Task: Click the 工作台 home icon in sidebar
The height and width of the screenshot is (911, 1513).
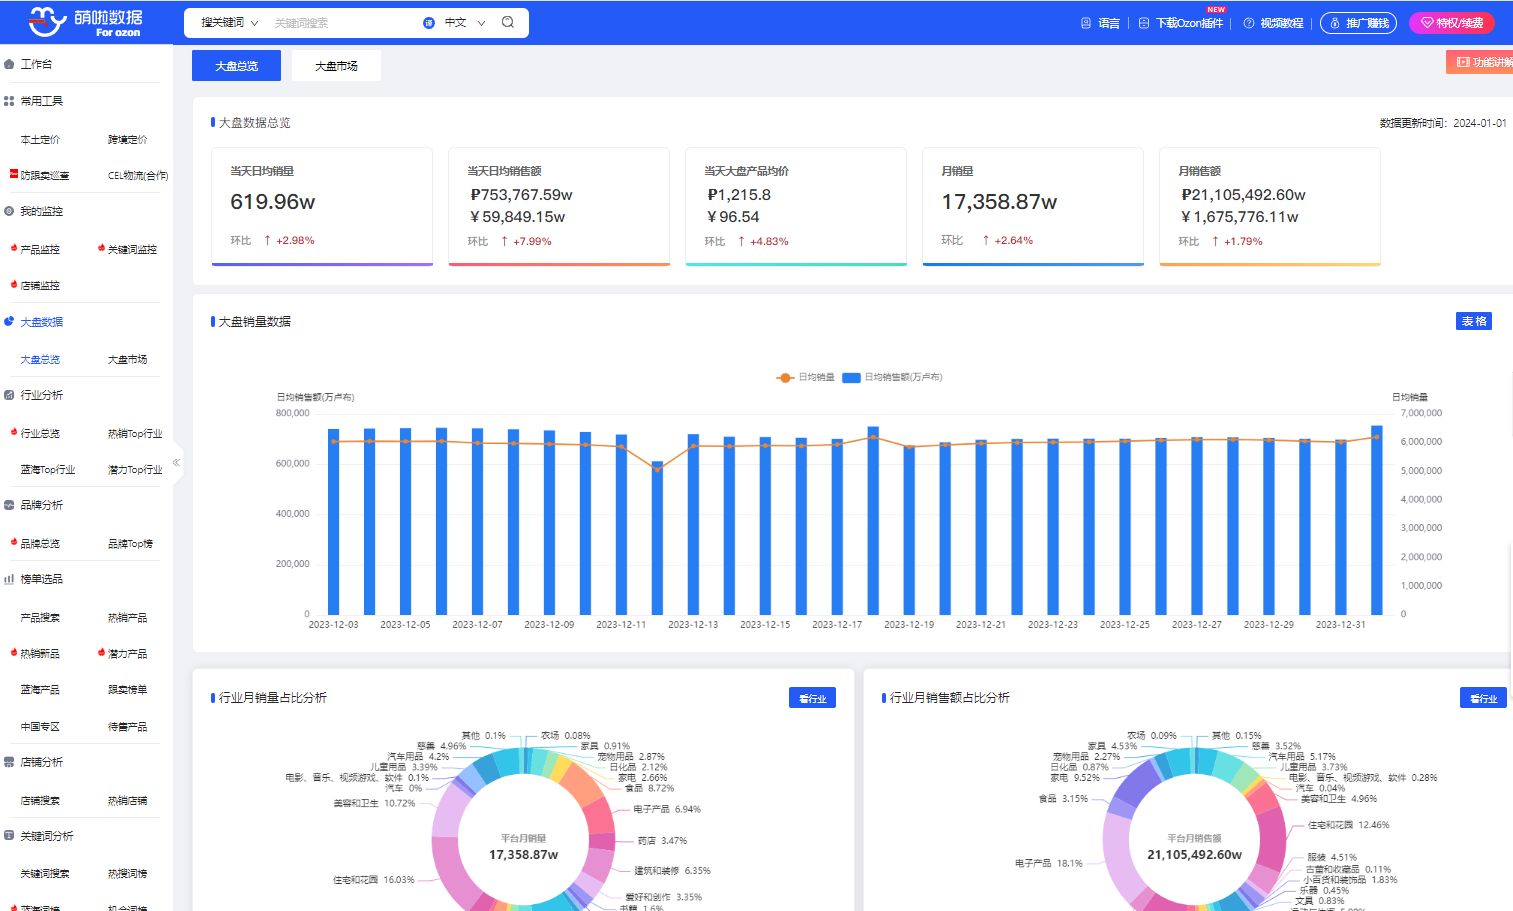Action: click(x=10, y=64)
